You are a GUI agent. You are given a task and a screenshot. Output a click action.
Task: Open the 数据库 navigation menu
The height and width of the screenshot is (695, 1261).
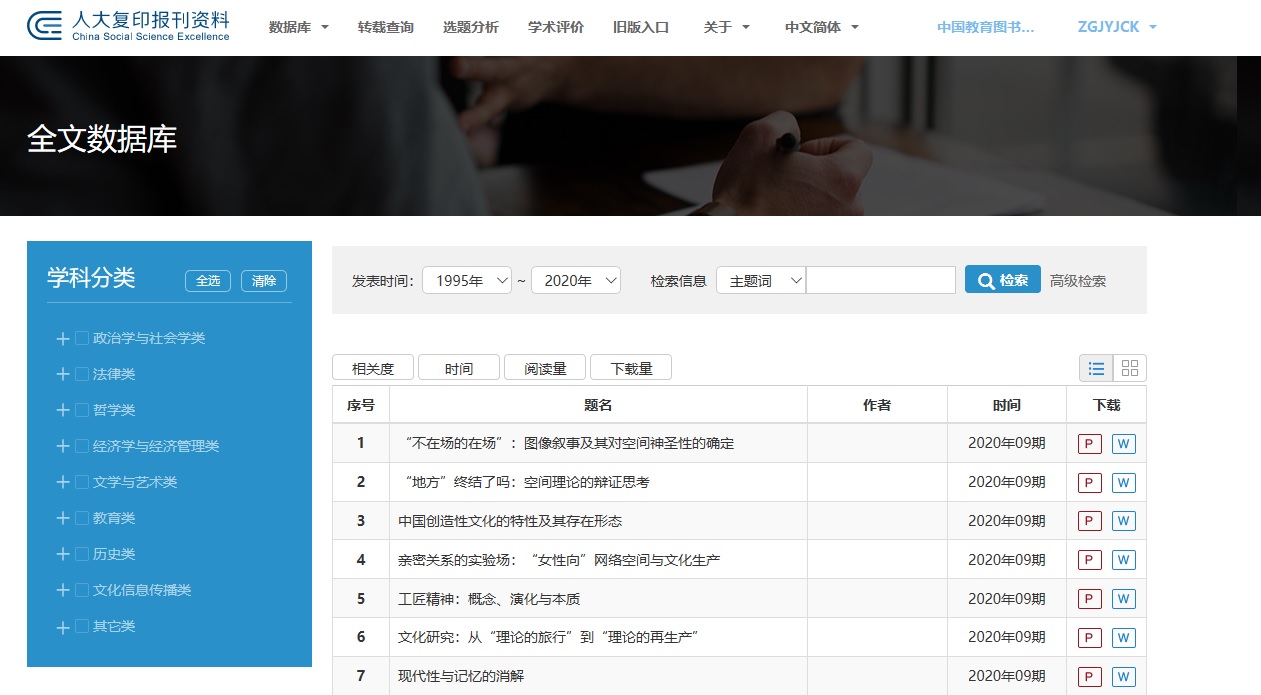pyautogui.click(x=298, y=28)
